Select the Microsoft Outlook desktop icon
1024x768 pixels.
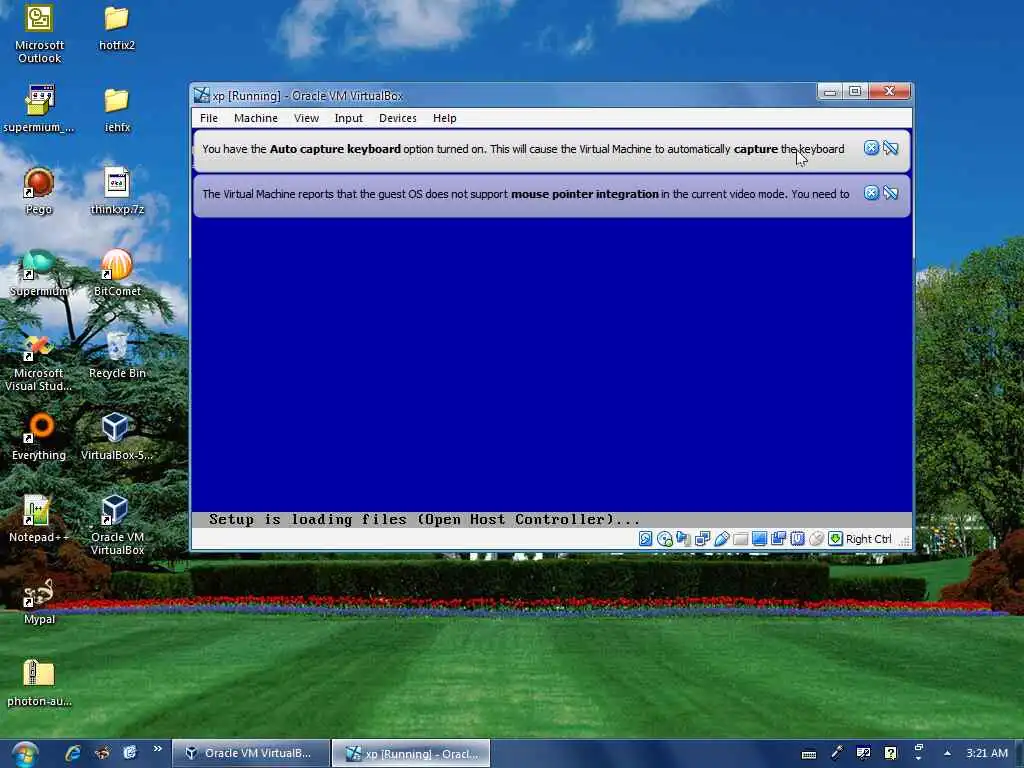coord(39,34)
